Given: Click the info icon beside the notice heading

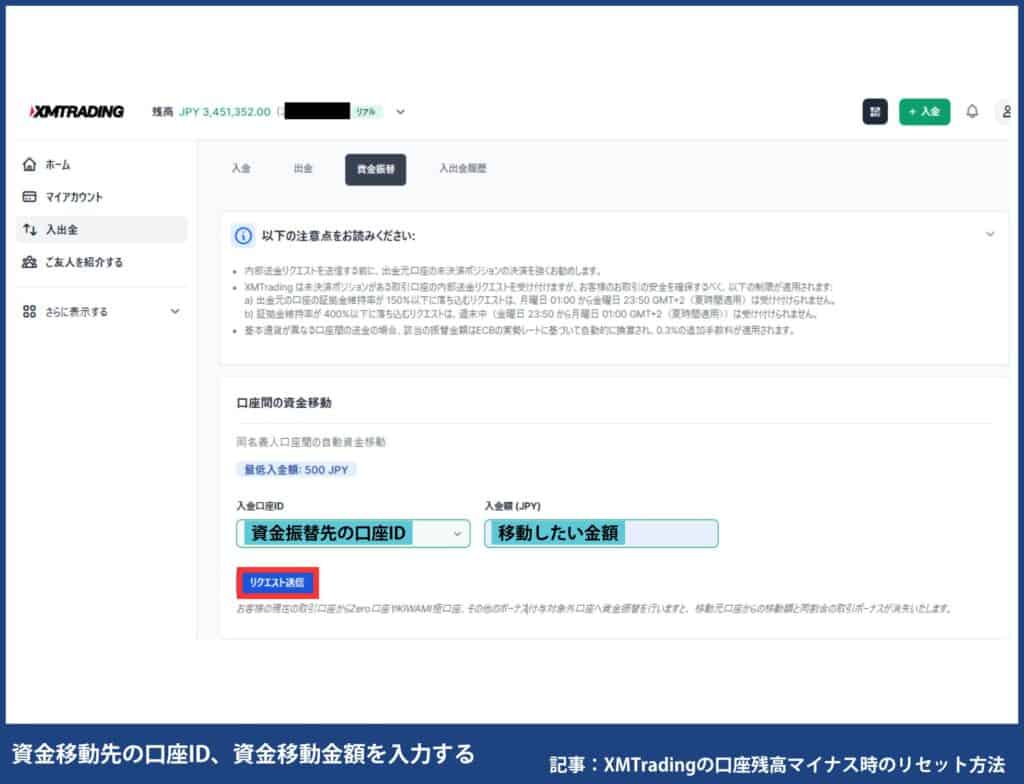Looking at the screenshot, I should tap(243, 236).
